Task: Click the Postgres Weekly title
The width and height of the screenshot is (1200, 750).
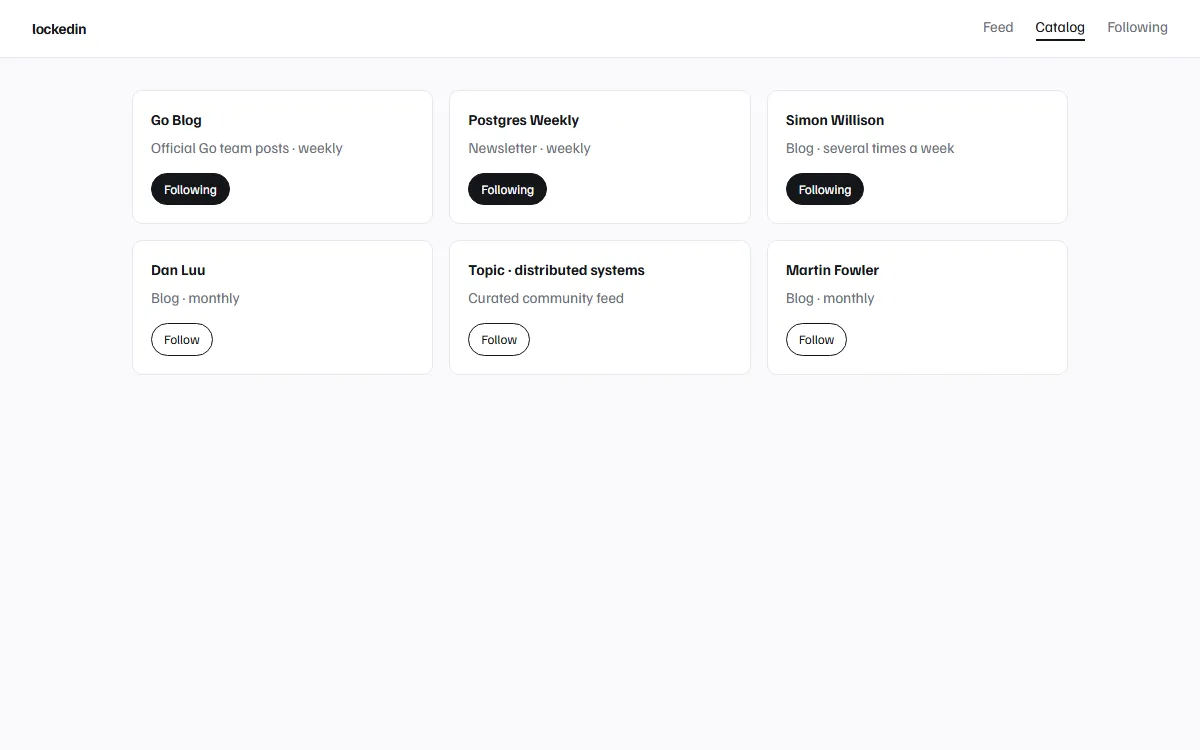Action: (523, 120)
